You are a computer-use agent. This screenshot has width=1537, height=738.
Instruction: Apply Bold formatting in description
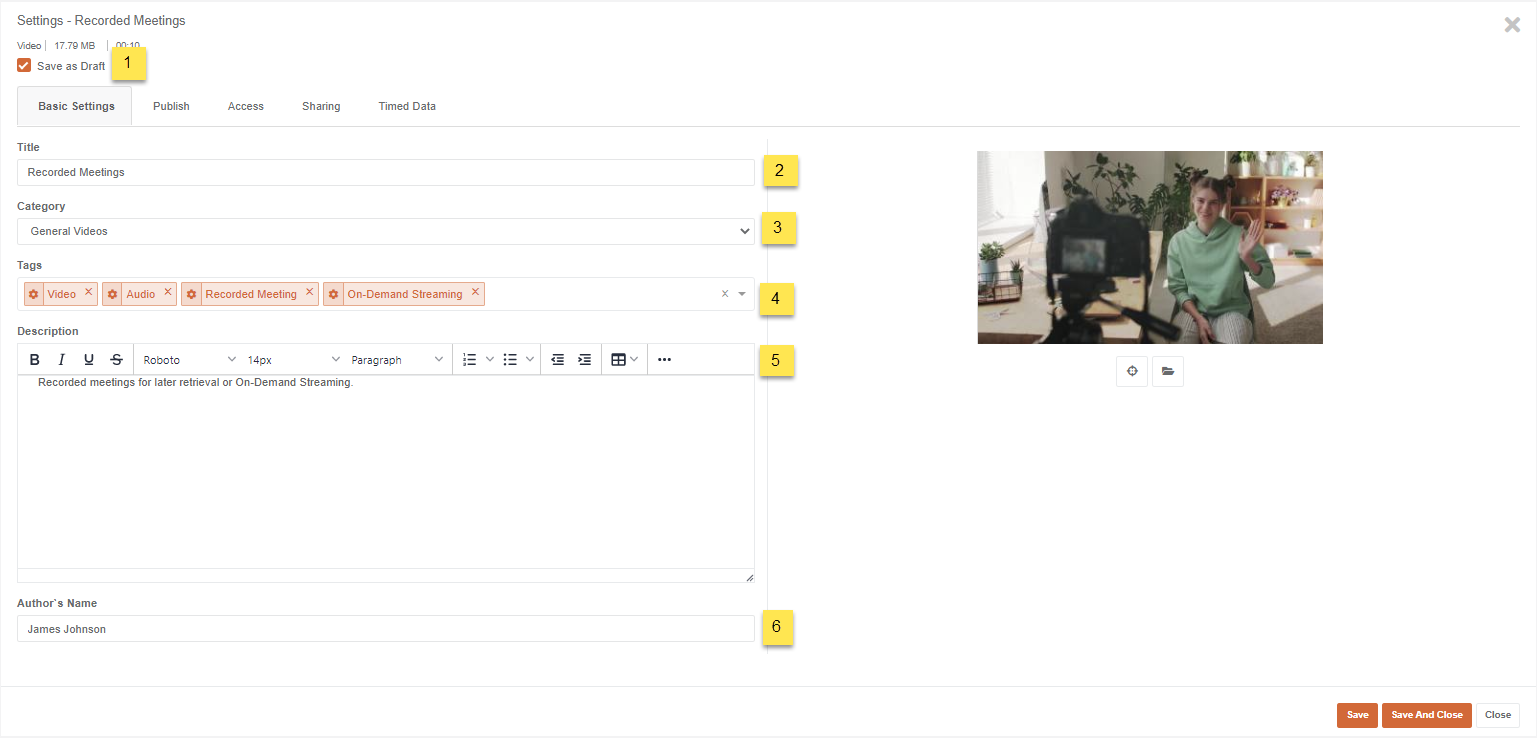(35, 360)
